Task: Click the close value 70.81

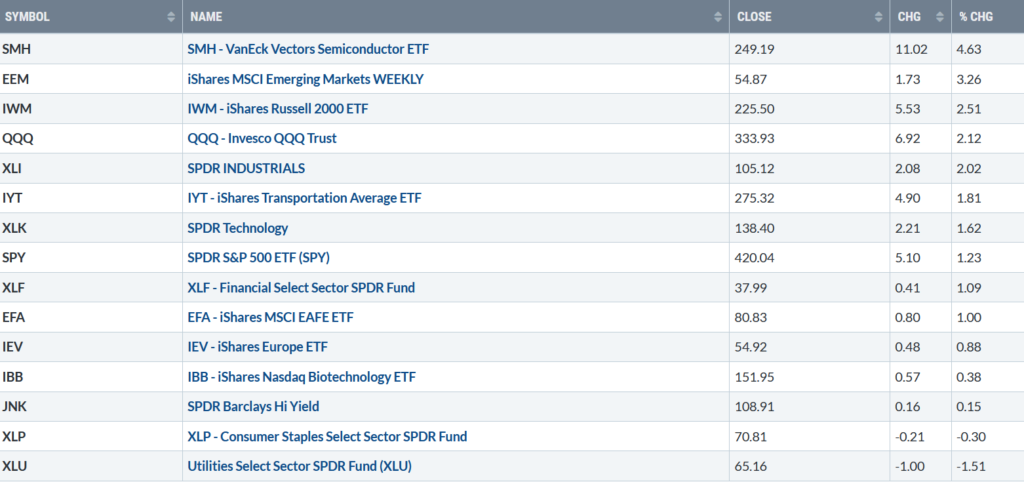Action: pyautogui.click(x=751, y=436)
